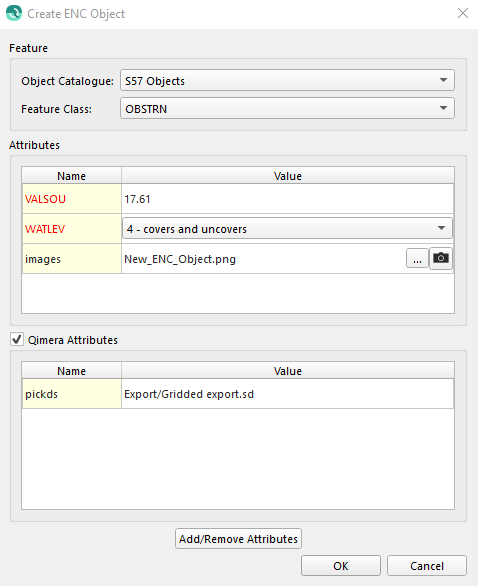Image resolution: width=478 pixels, height=586 pixels.
Task: Confirm with the OK button
Action: 341,565
